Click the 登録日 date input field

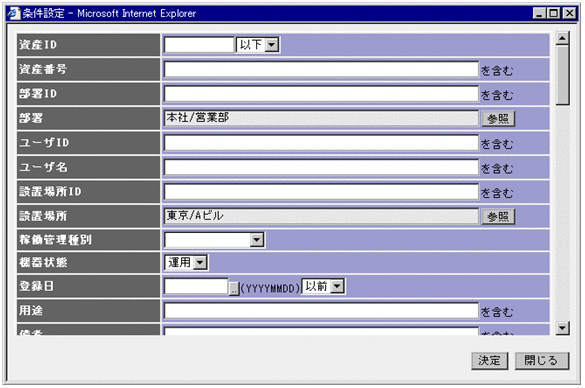(196, 287)
